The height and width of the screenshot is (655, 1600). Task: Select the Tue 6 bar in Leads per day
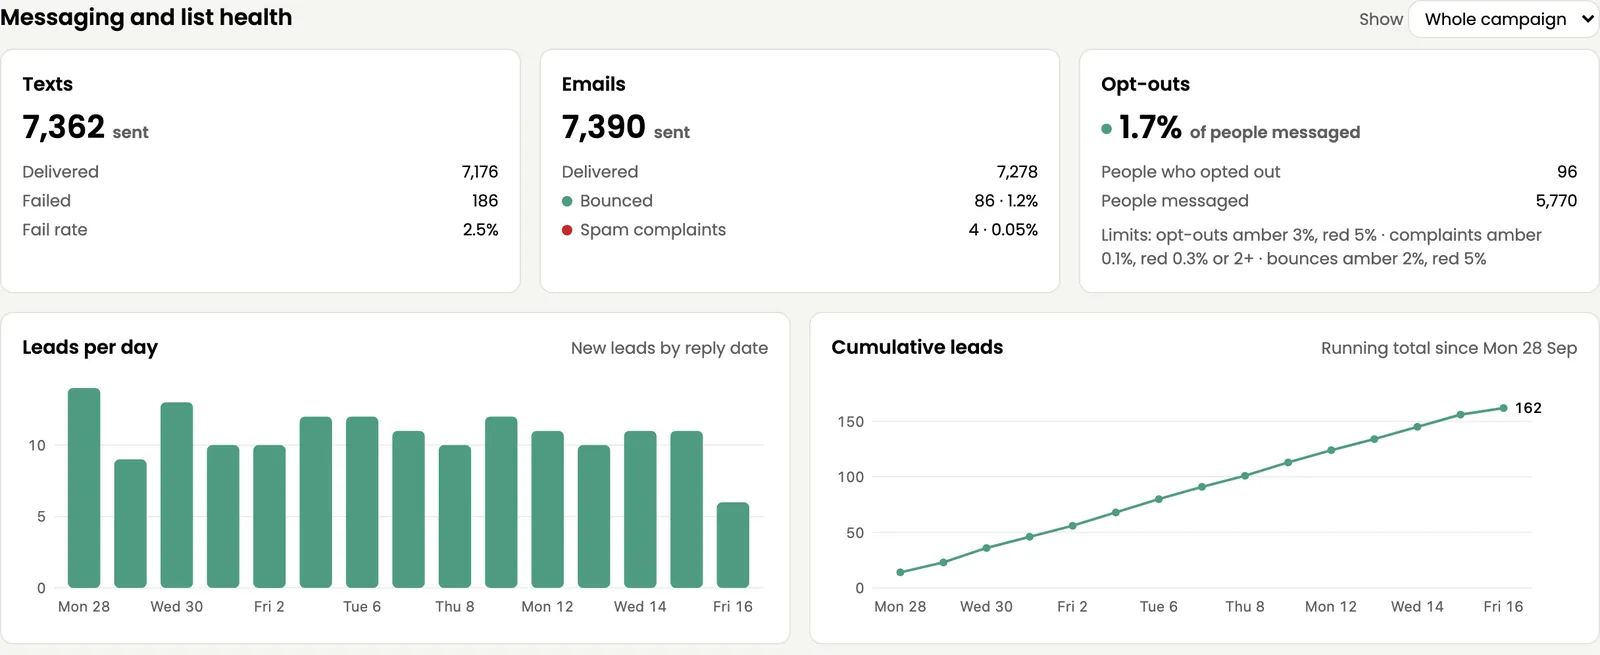[362, 502]
